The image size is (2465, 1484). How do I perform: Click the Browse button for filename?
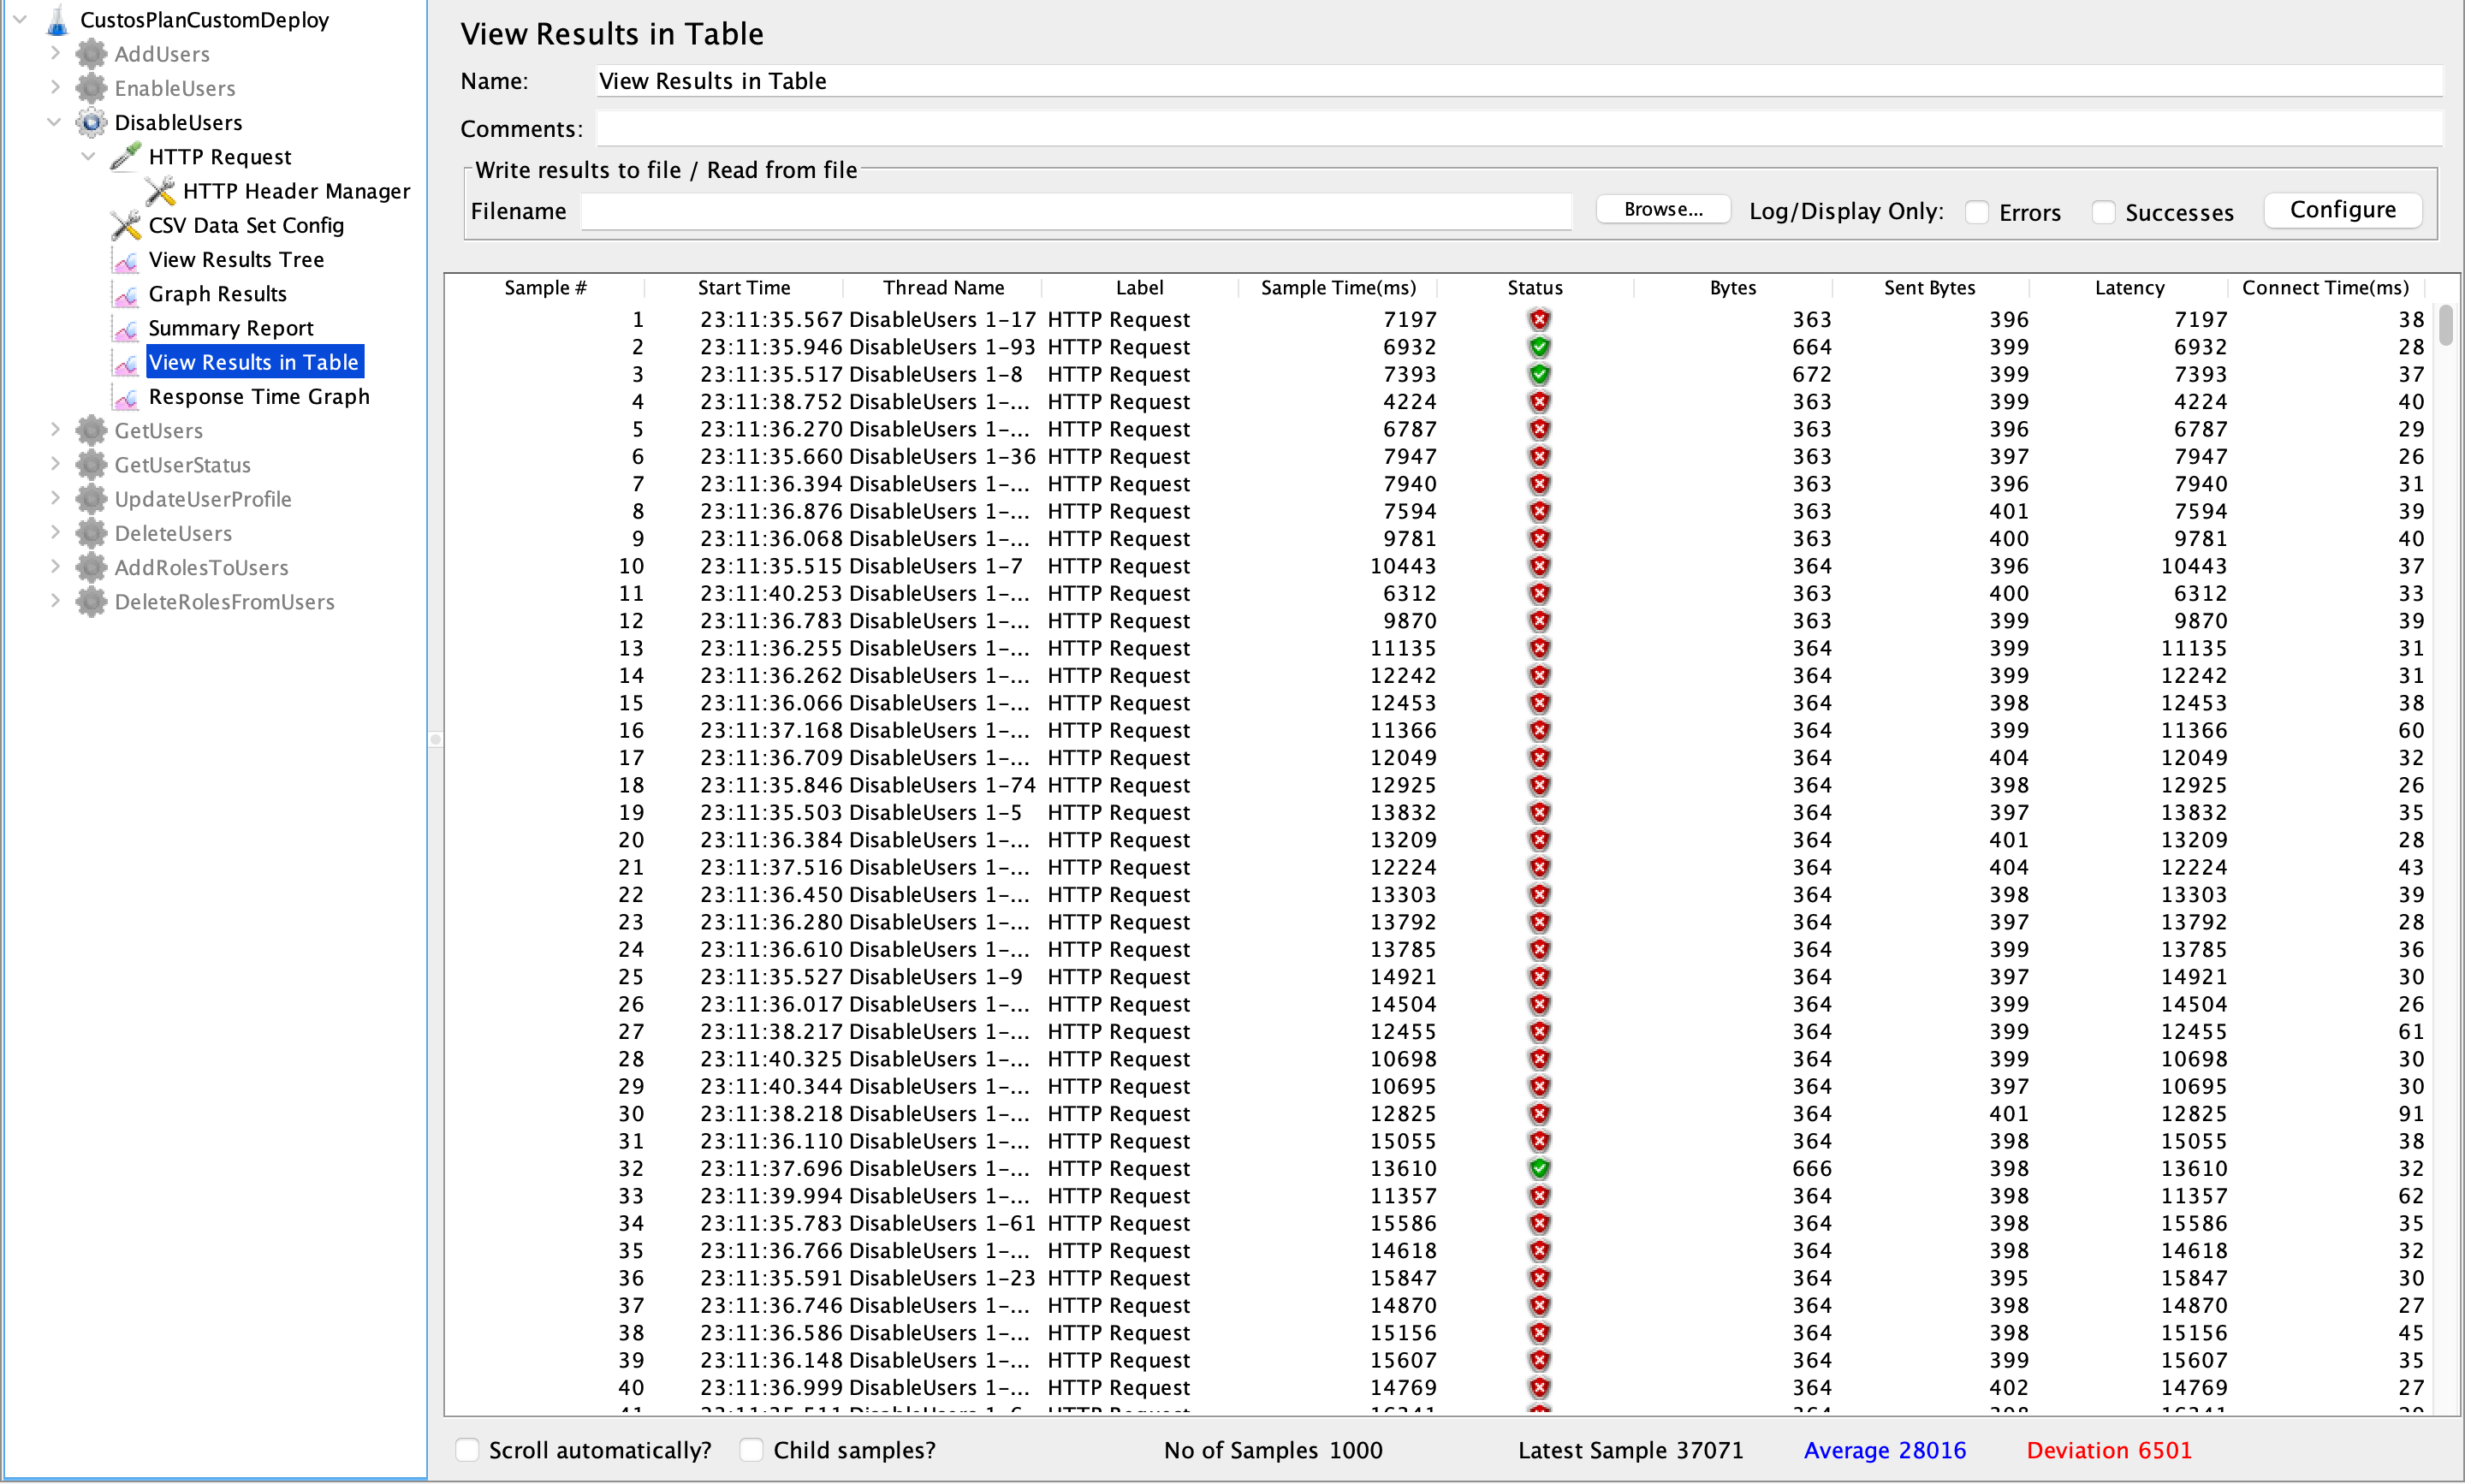(x=1655, y=208)
